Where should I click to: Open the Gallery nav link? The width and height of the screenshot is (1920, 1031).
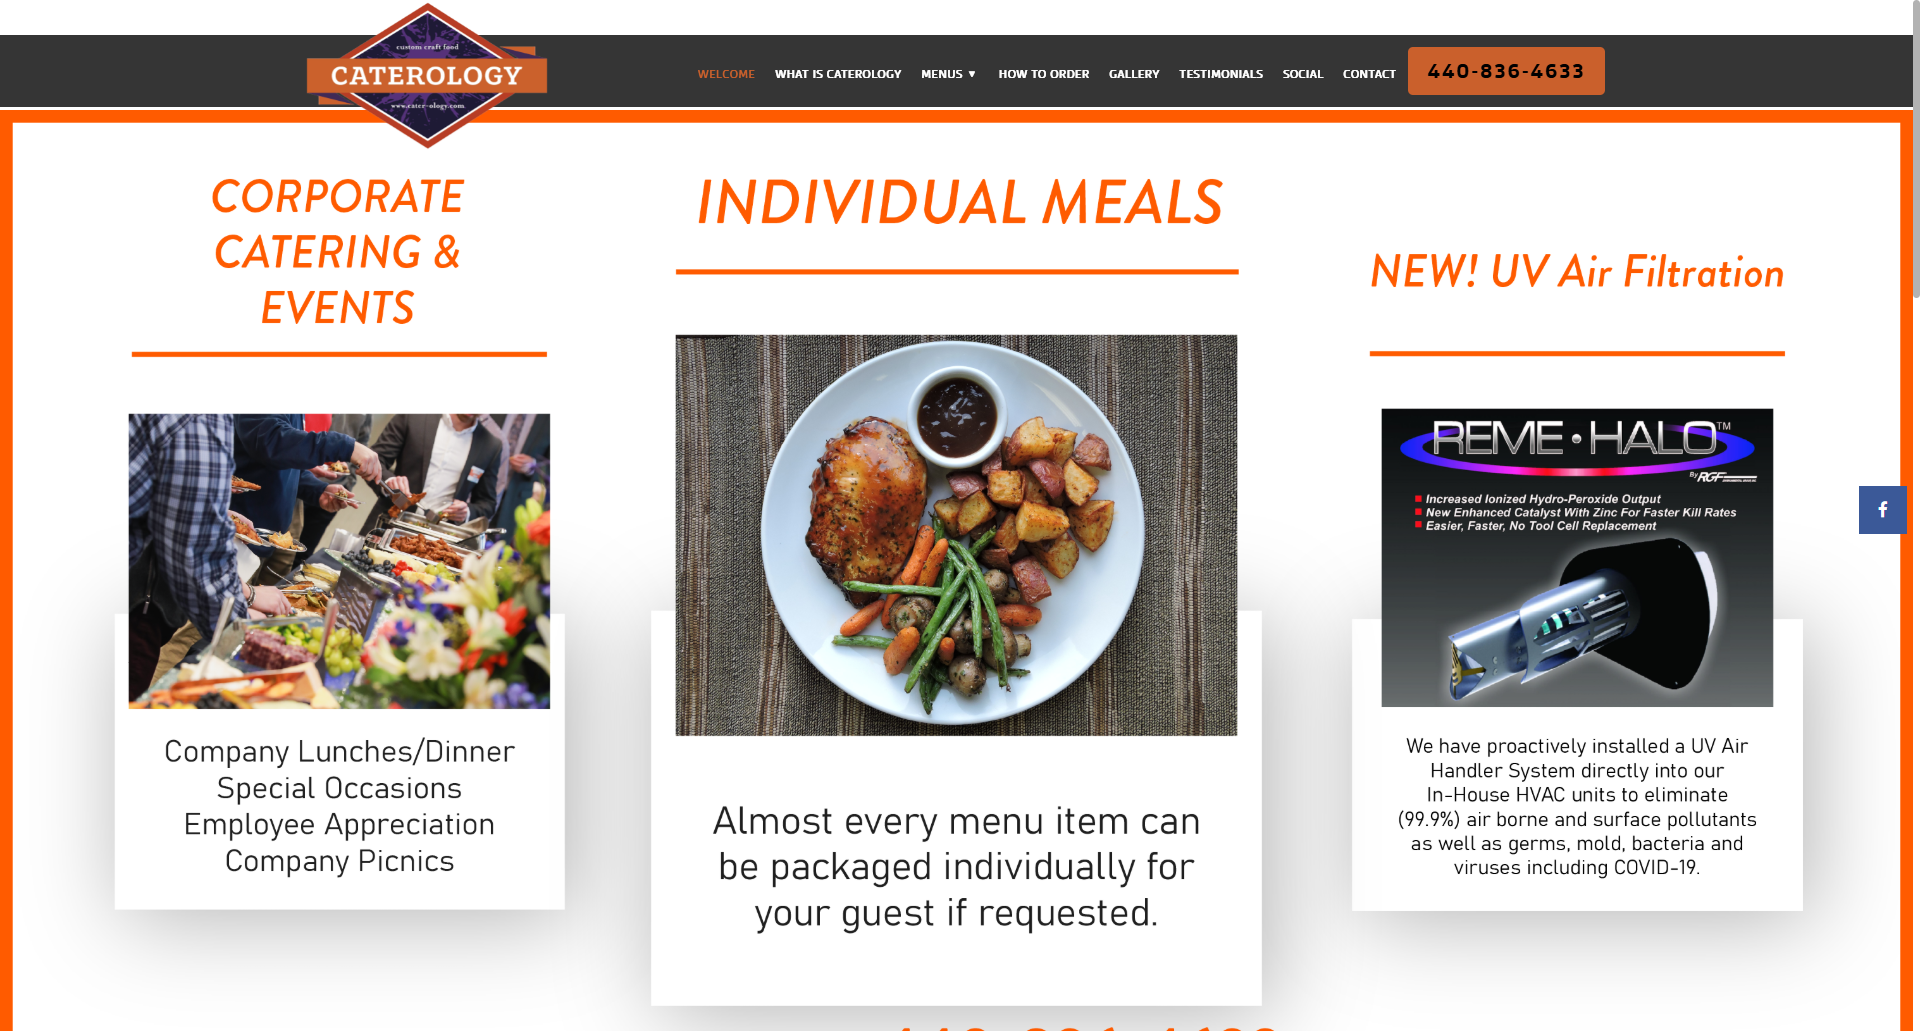pos(1134,74)
